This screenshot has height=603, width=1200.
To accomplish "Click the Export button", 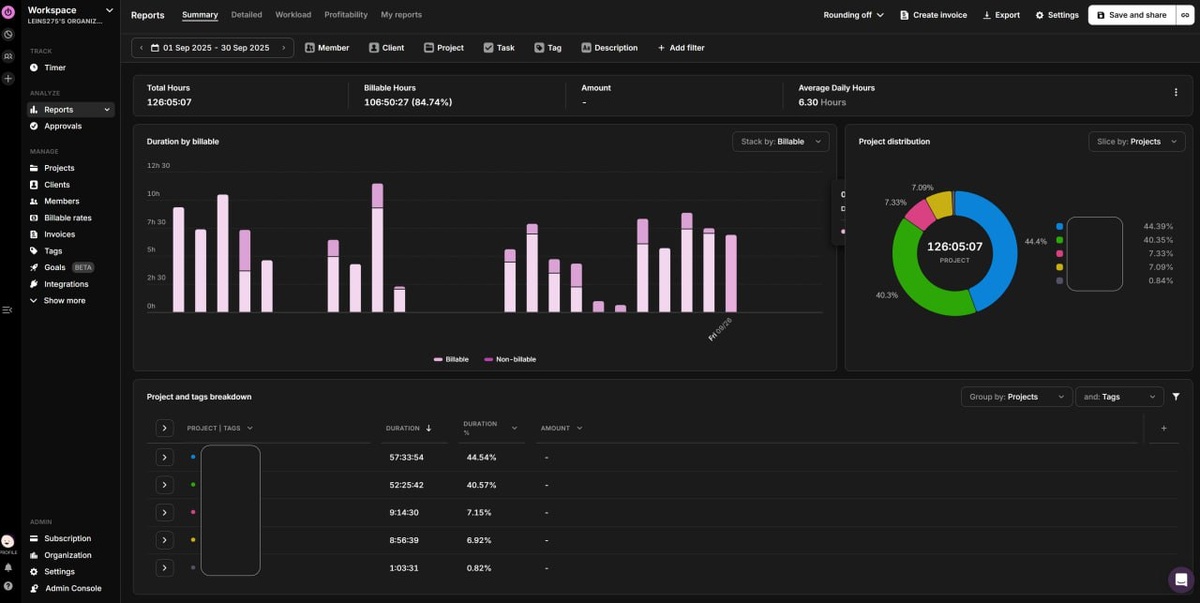I will tap(1001, 15).
